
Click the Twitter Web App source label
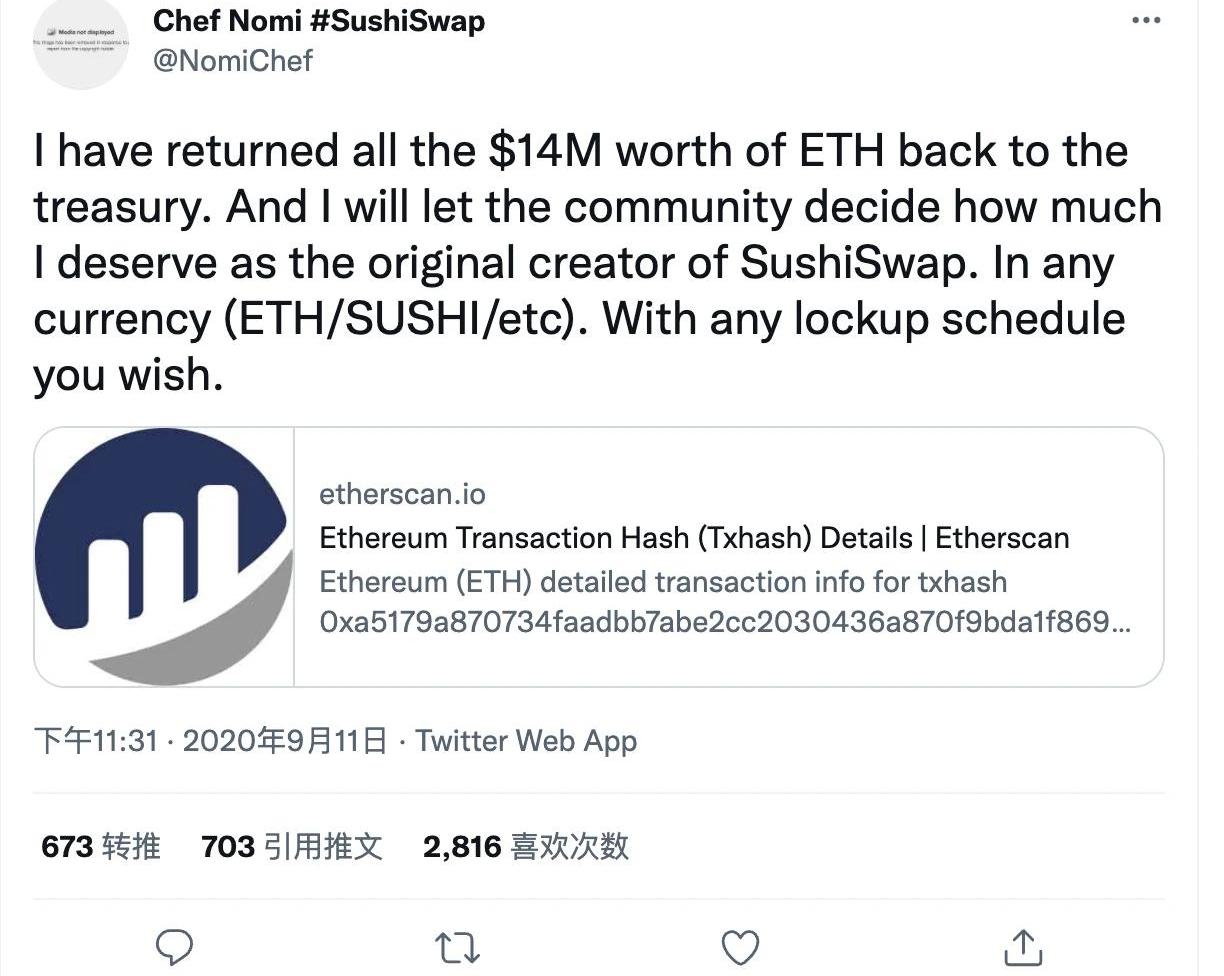(526, 741)
